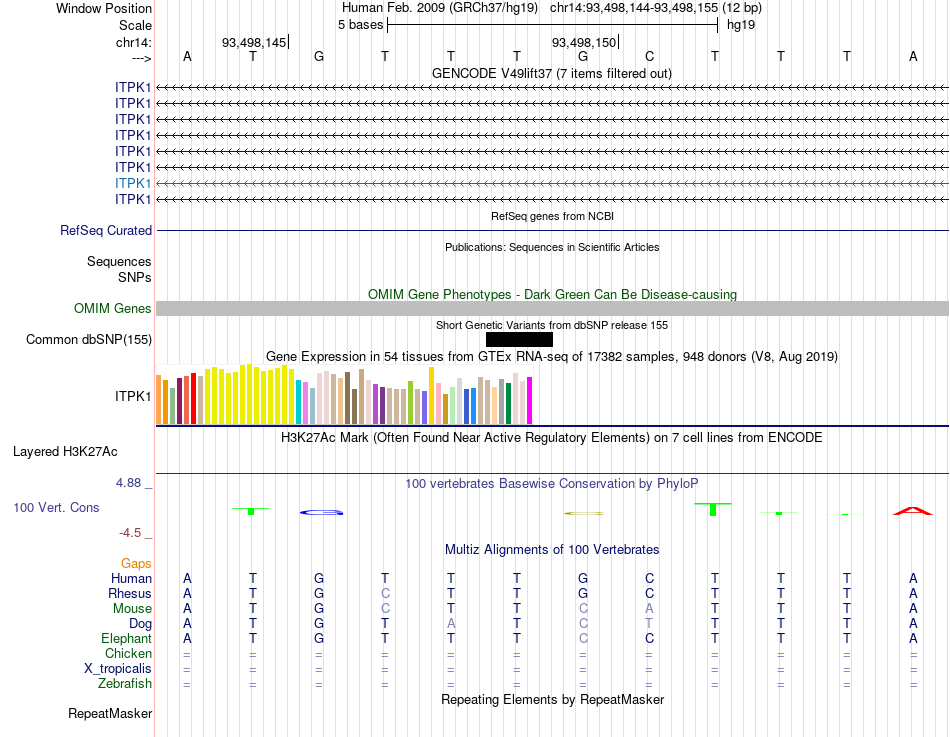
Task: Click the -4.5 PhyloP lower scale value
Action: pos(130,533)
